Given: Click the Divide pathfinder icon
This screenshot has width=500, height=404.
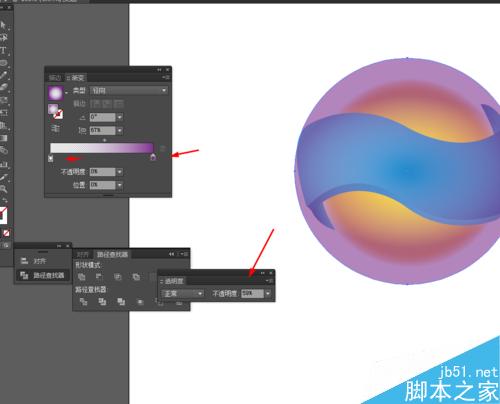Looking at the screenshot, I should 83,302.
